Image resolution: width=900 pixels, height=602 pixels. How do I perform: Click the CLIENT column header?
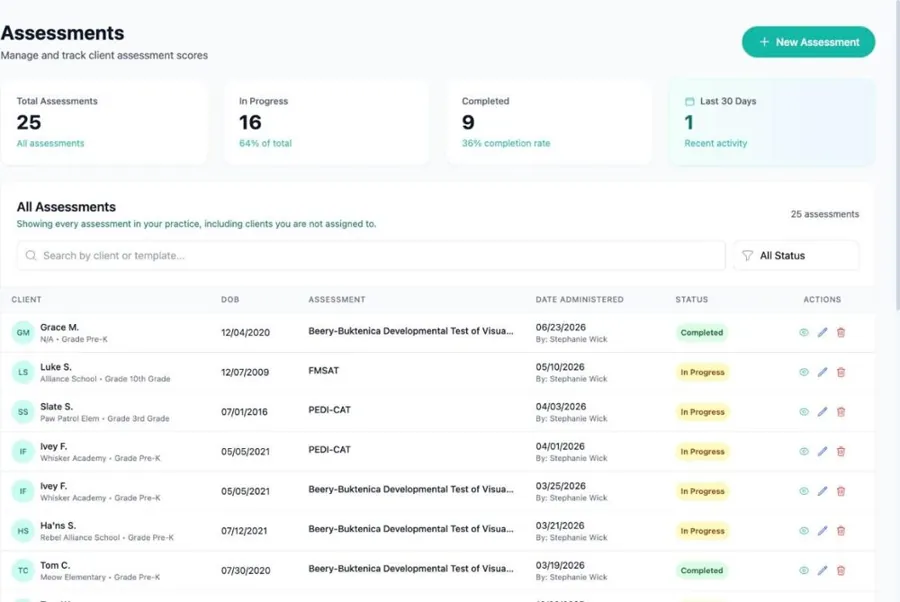click(x=26, y=300)
